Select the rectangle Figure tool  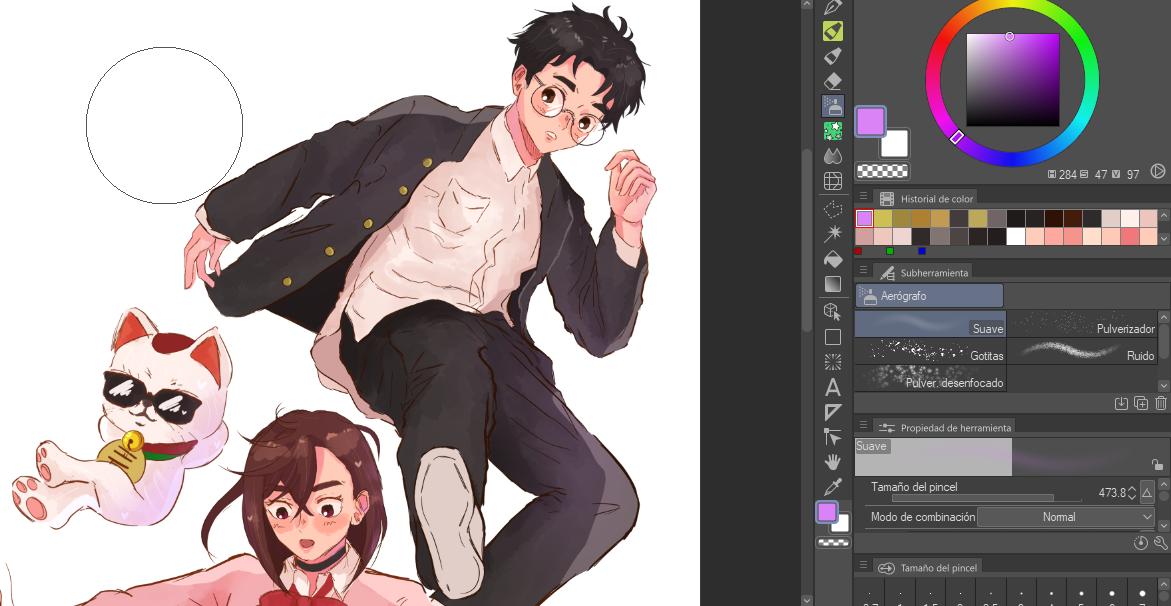click(833, 337)
